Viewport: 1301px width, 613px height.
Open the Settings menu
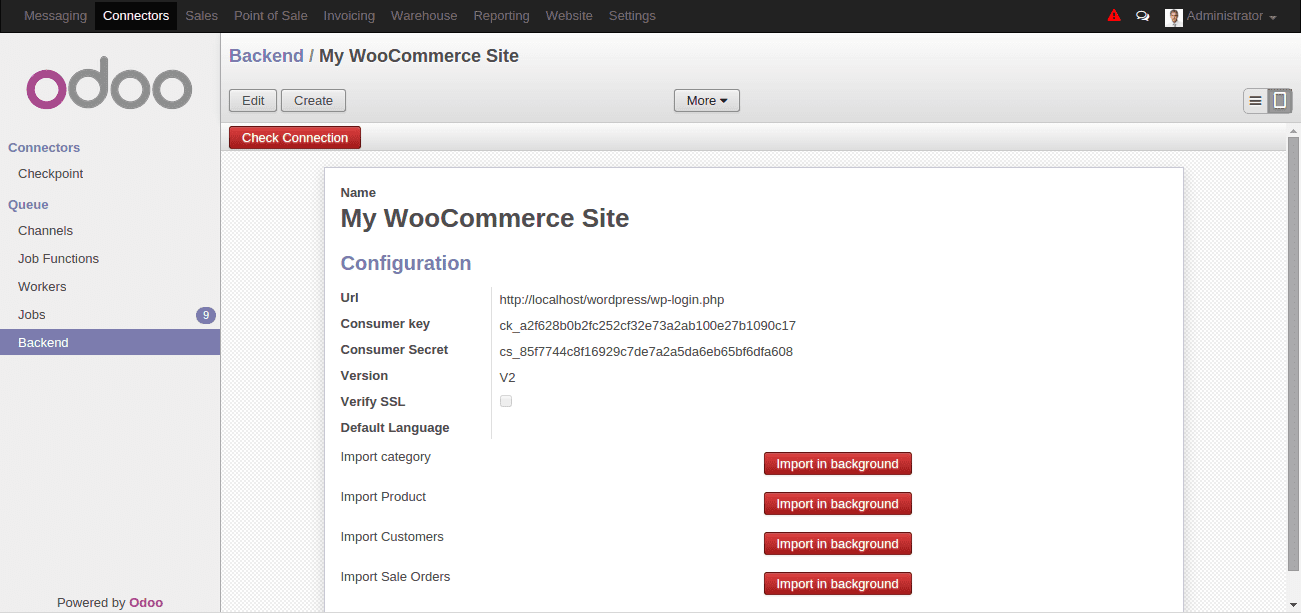tap(632, 16)
